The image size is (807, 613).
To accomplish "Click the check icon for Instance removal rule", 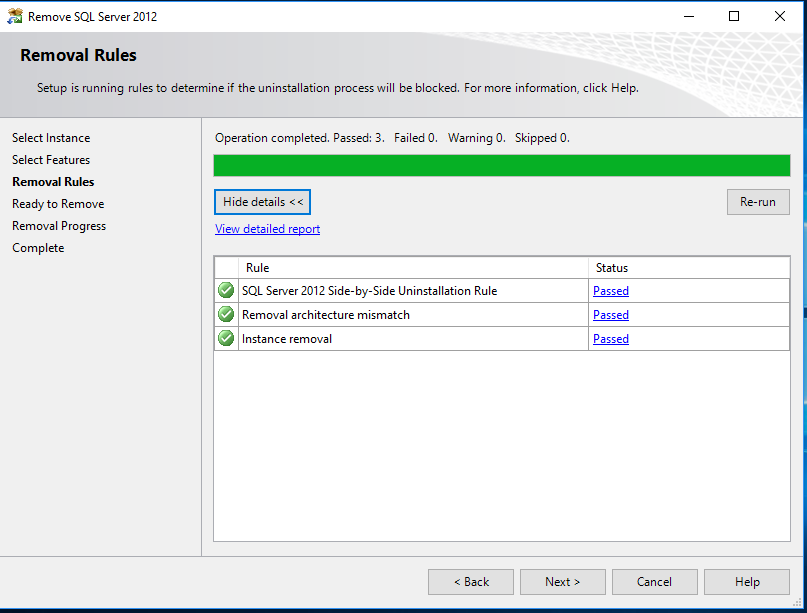I will tap(225, 338).
